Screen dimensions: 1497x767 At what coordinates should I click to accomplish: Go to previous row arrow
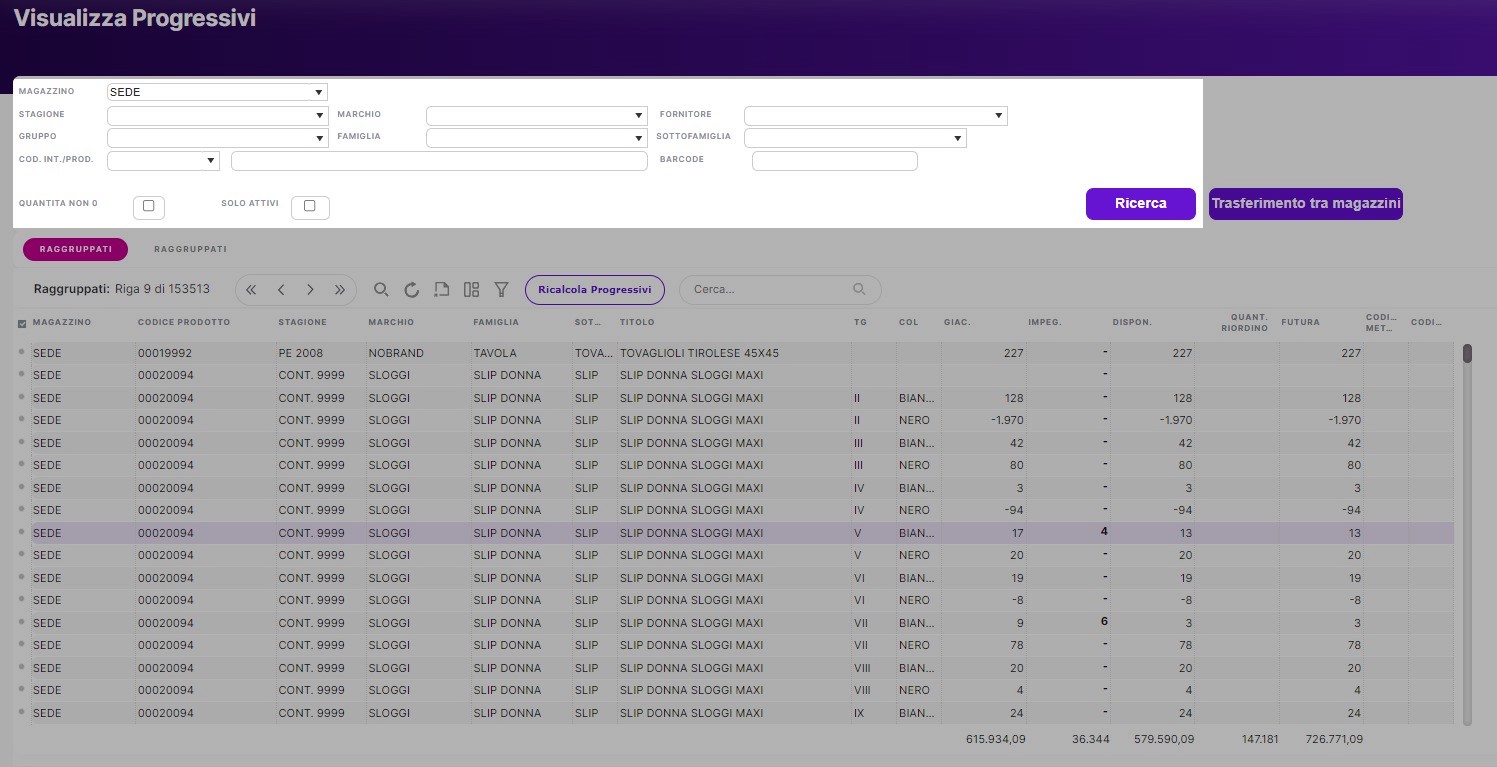coord(281,290)
